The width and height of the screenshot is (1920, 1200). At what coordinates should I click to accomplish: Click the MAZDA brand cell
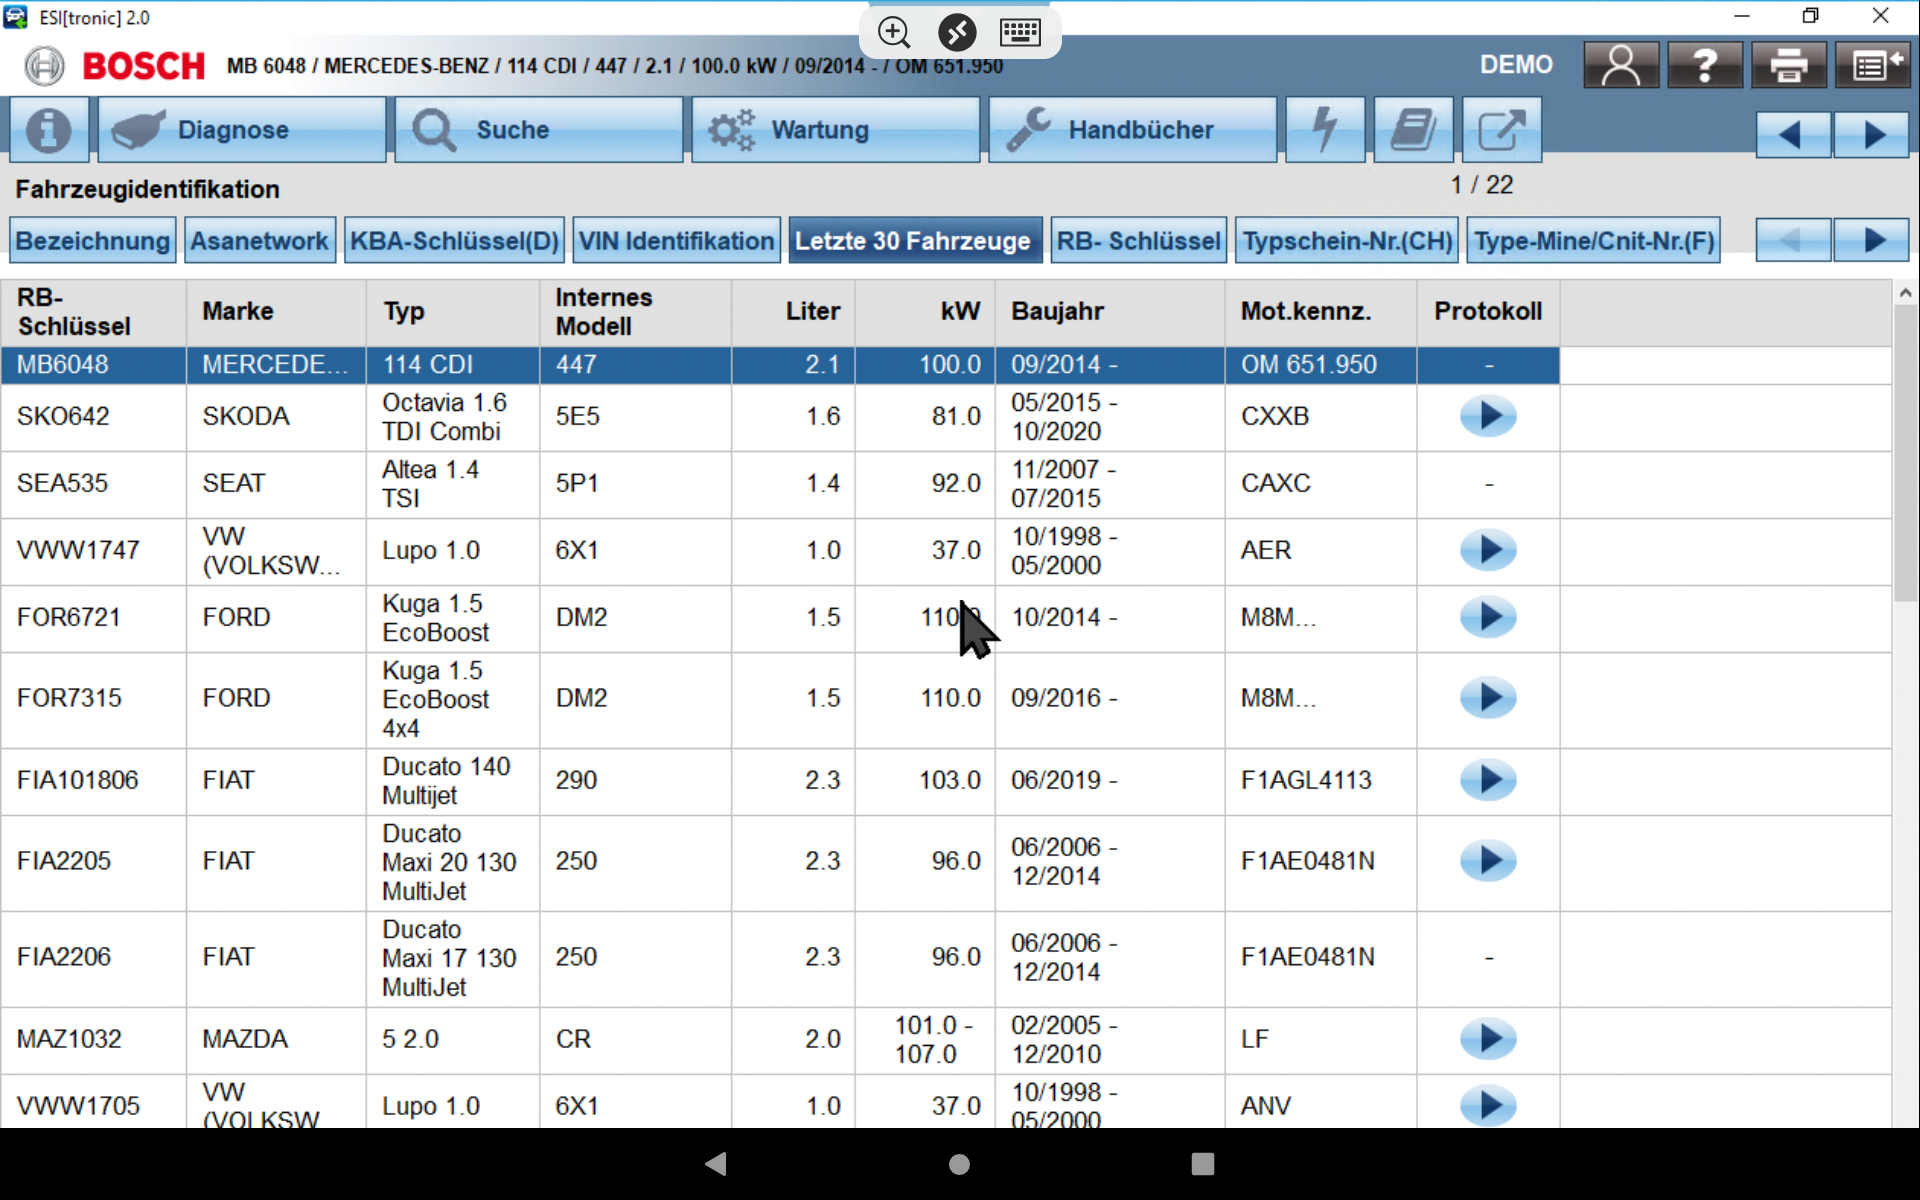[x=276, y=1040]
